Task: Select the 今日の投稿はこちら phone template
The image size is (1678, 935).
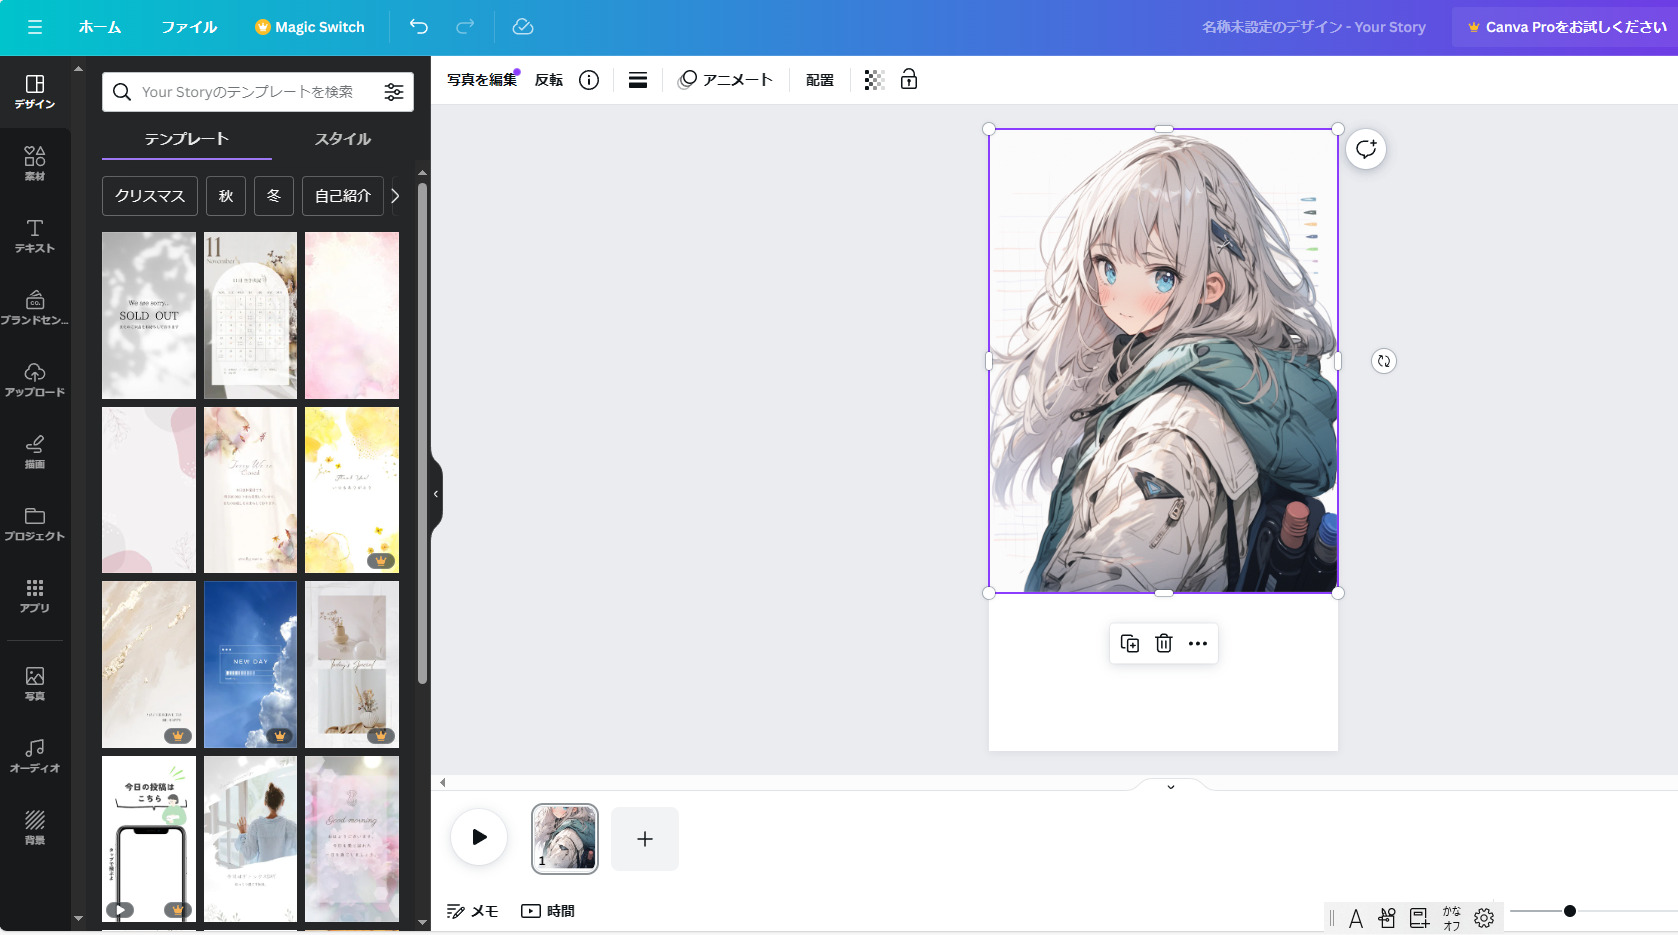Action: pos(149,839)
